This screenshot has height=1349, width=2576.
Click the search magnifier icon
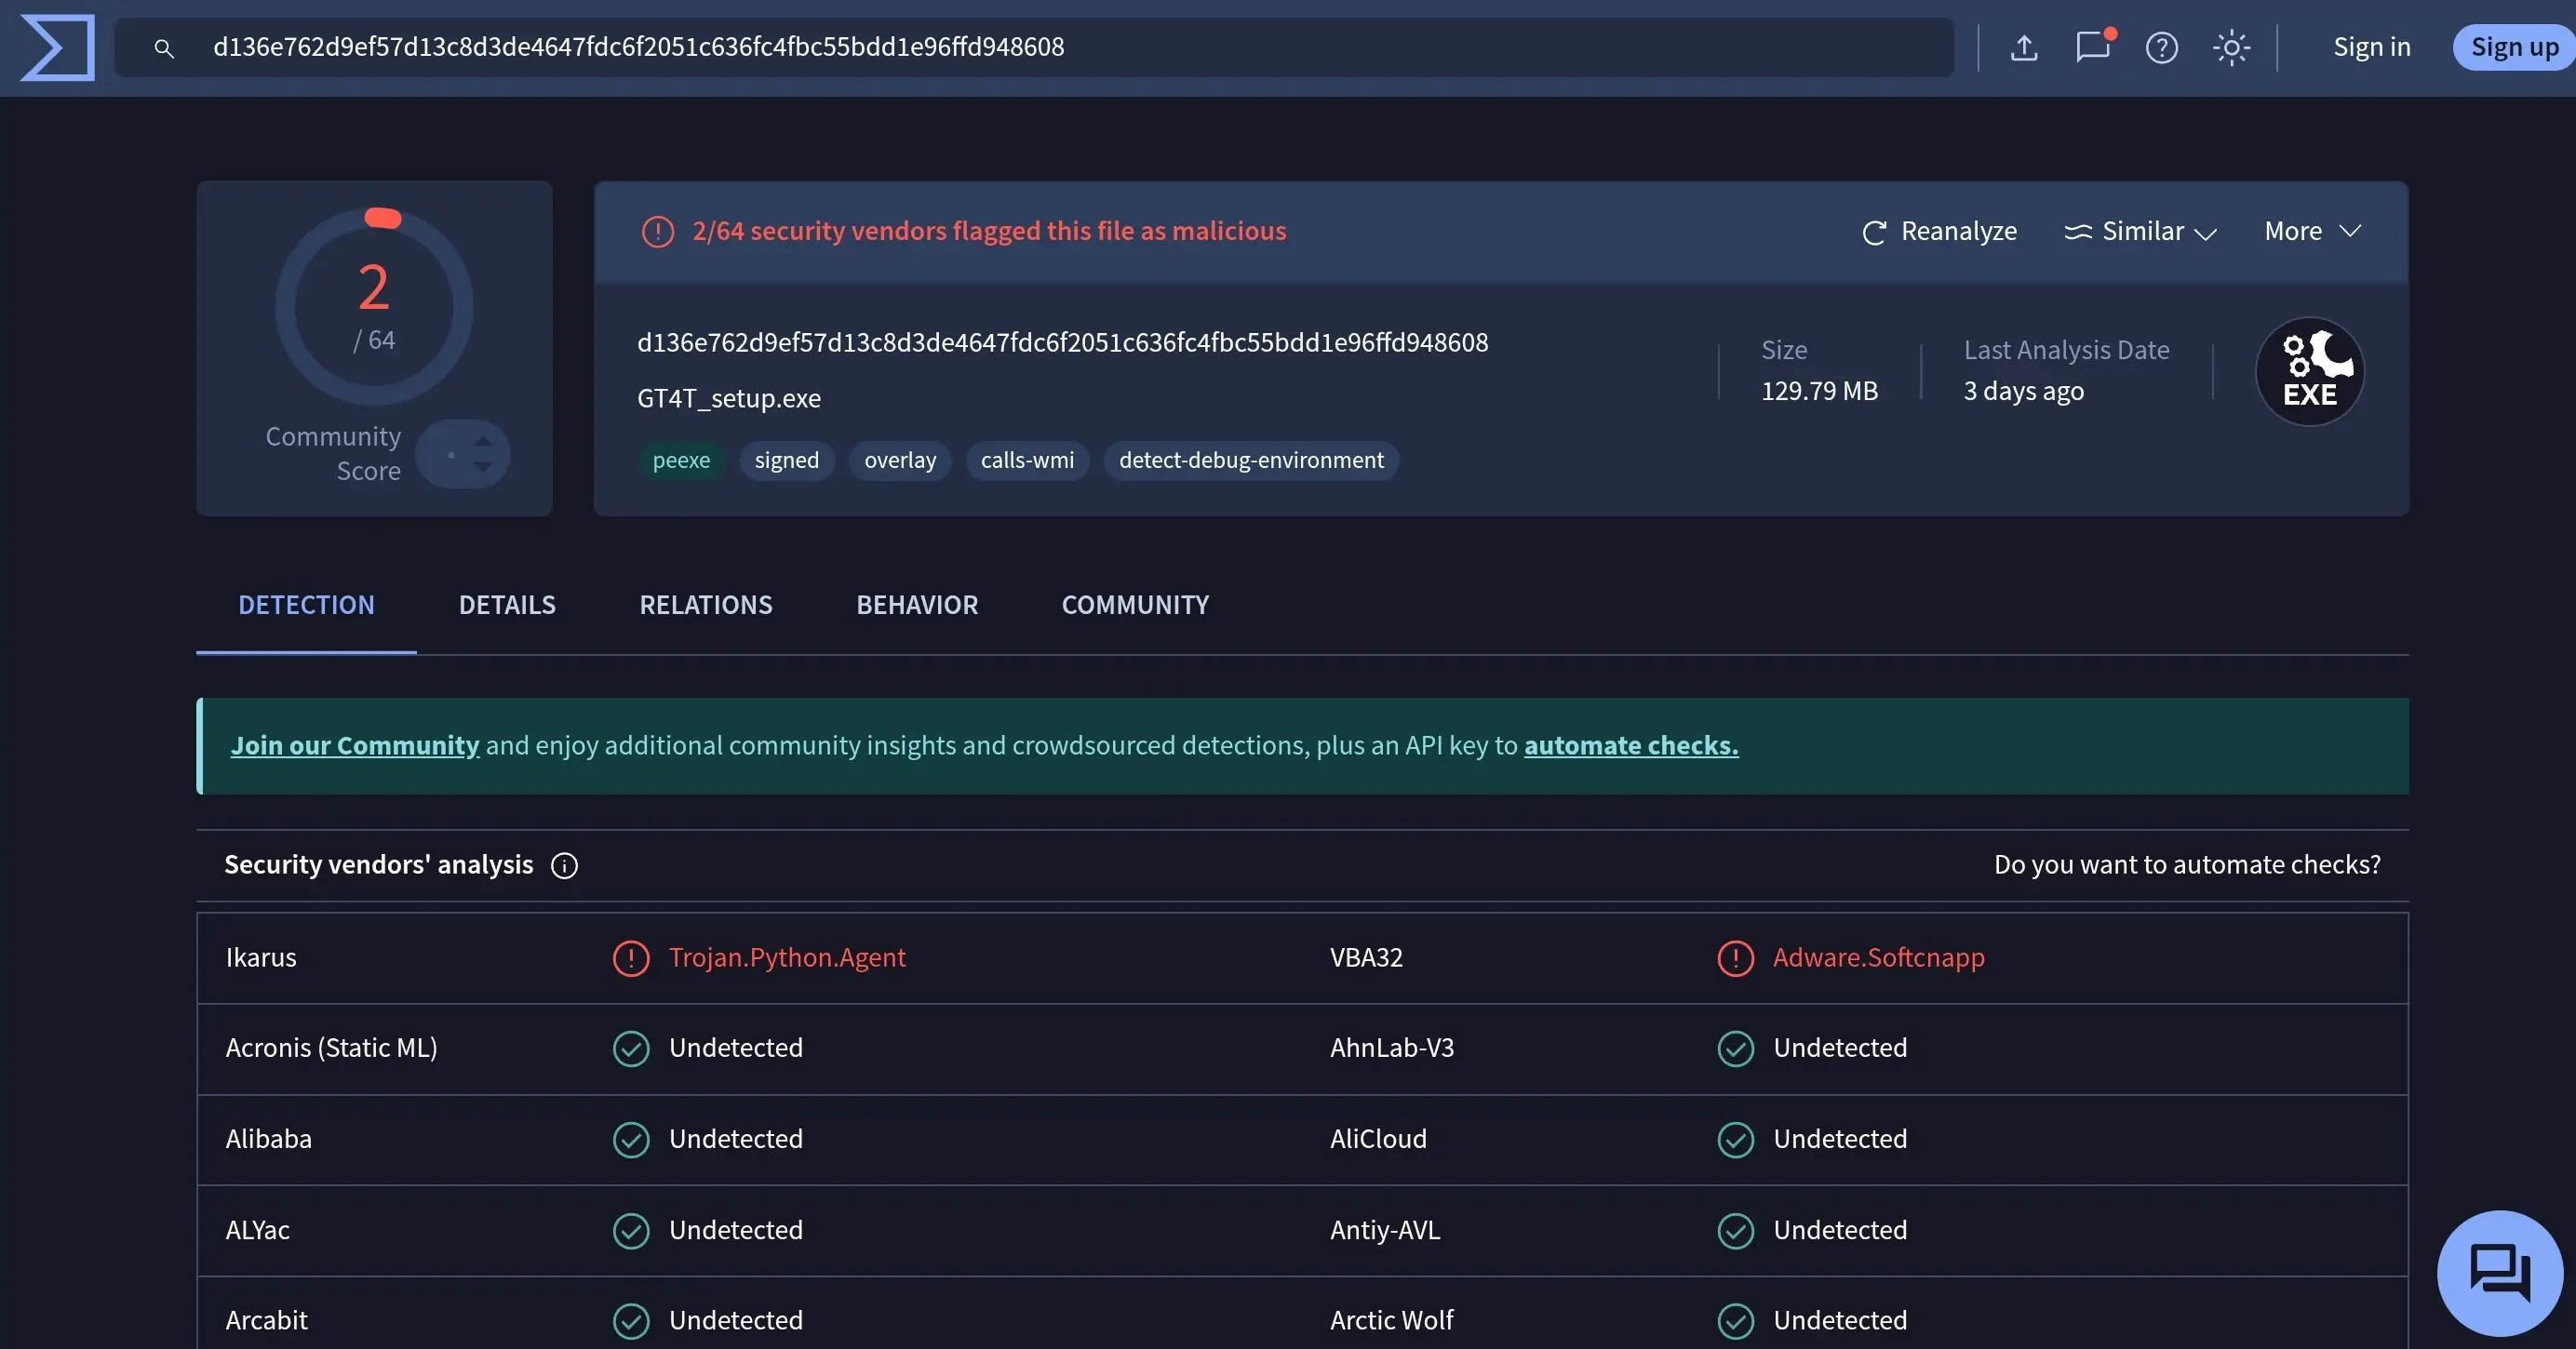164,48
